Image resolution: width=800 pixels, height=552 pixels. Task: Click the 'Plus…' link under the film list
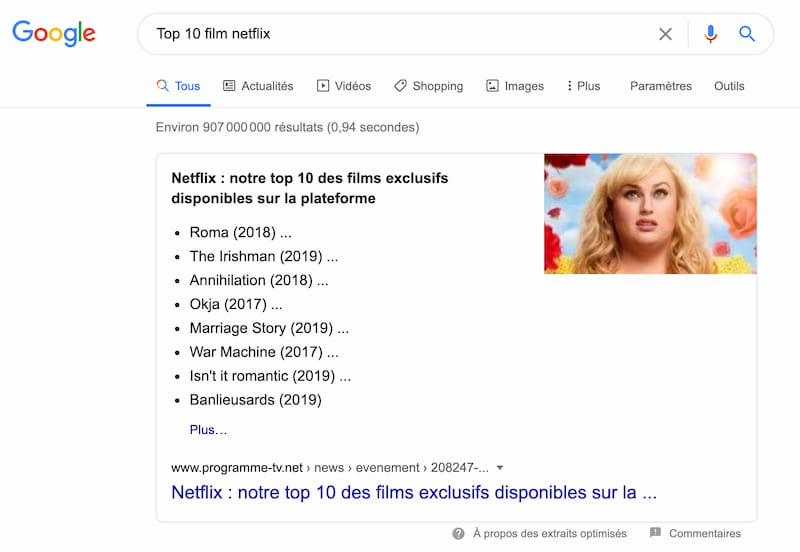point(208,430)
